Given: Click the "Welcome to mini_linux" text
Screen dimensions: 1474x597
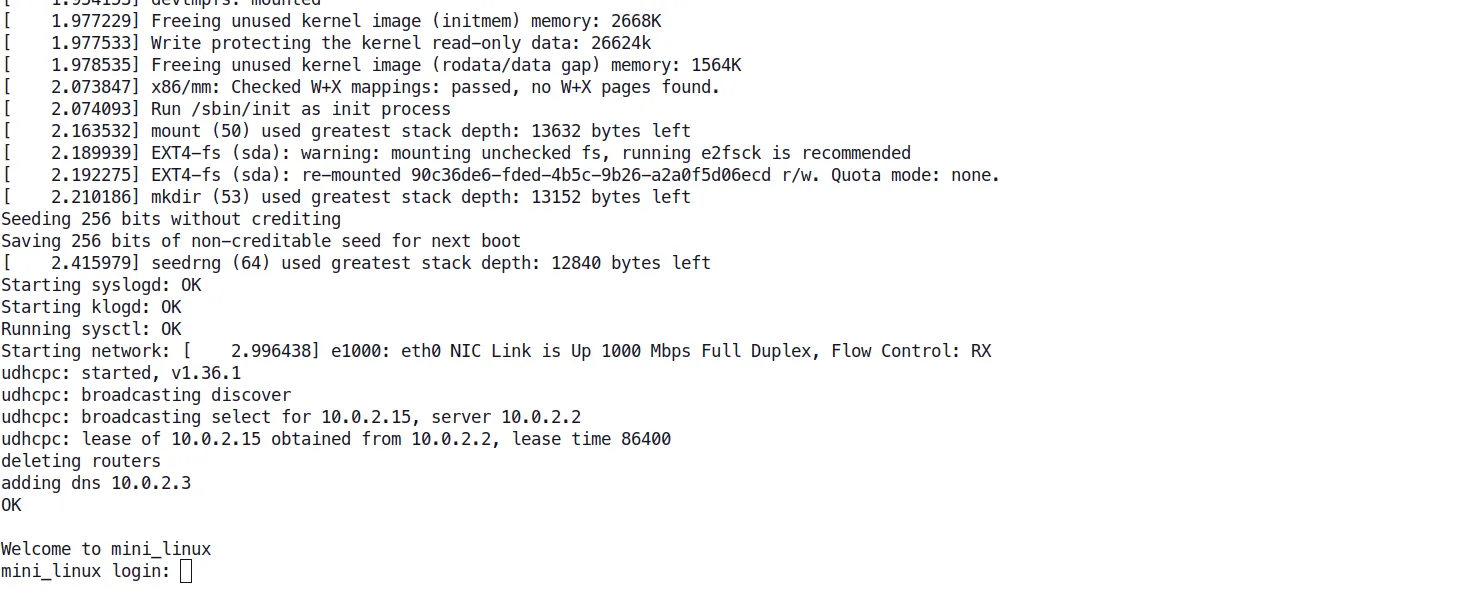Looking at the screenshot, I should (x=106, y=549).
